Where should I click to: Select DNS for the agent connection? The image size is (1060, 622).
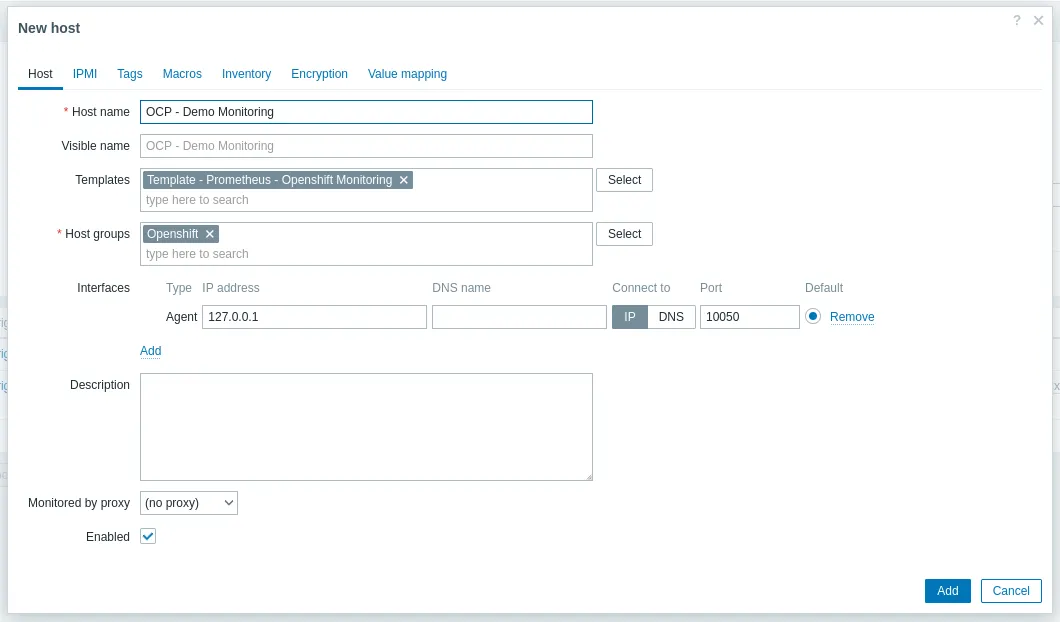coord(671,316)
